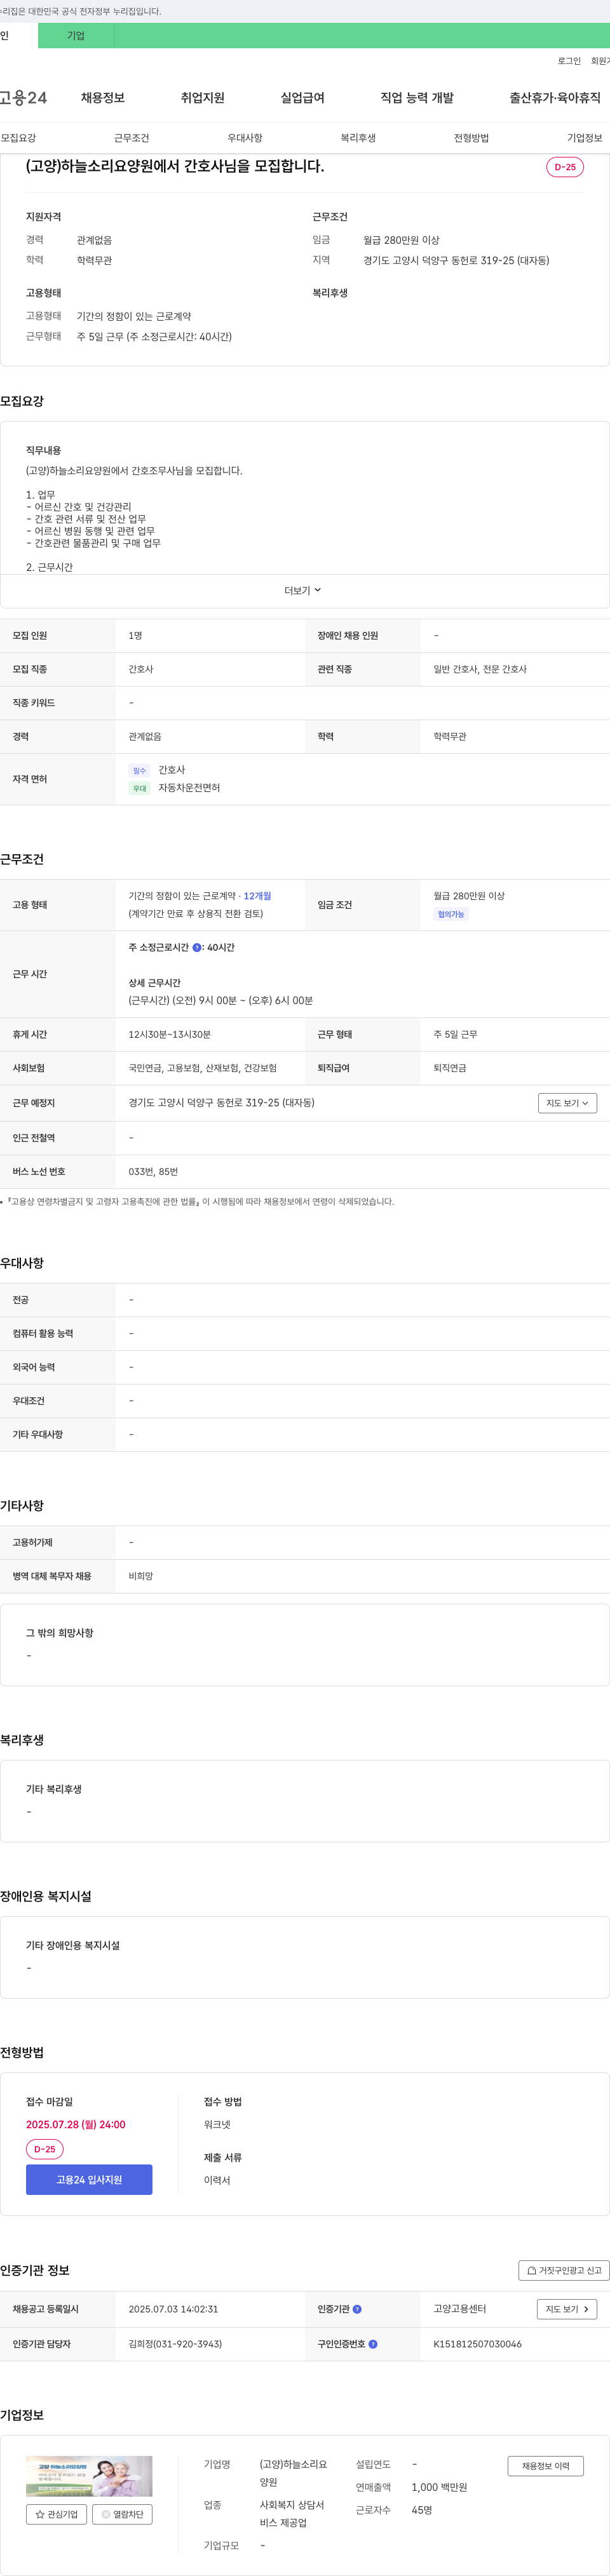Click the 비희망 military service value
Screen dimensions: 610x2576
(141, 1576)
